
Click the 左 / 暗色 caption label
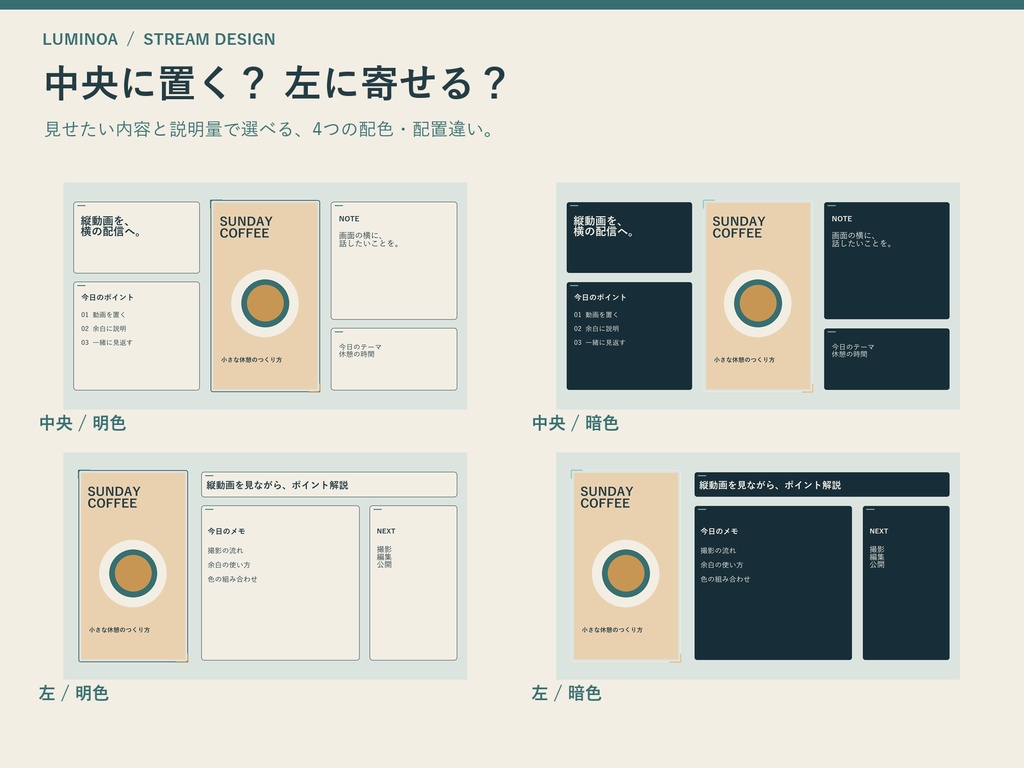pyautogui.click(x=566, y=693)
